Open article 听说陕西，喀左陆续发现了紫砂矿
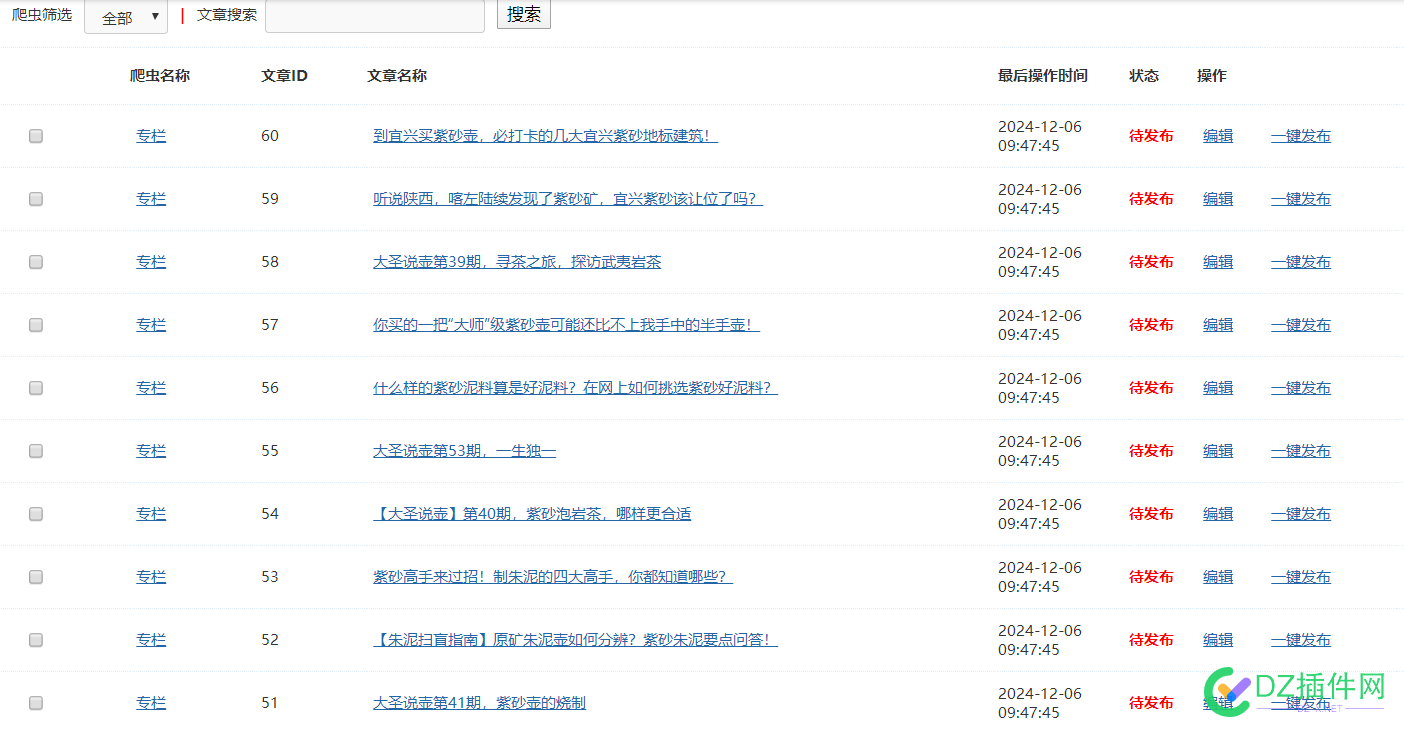Image resolution: width=1404 pixels, height=732 pixels. point(568,199)
